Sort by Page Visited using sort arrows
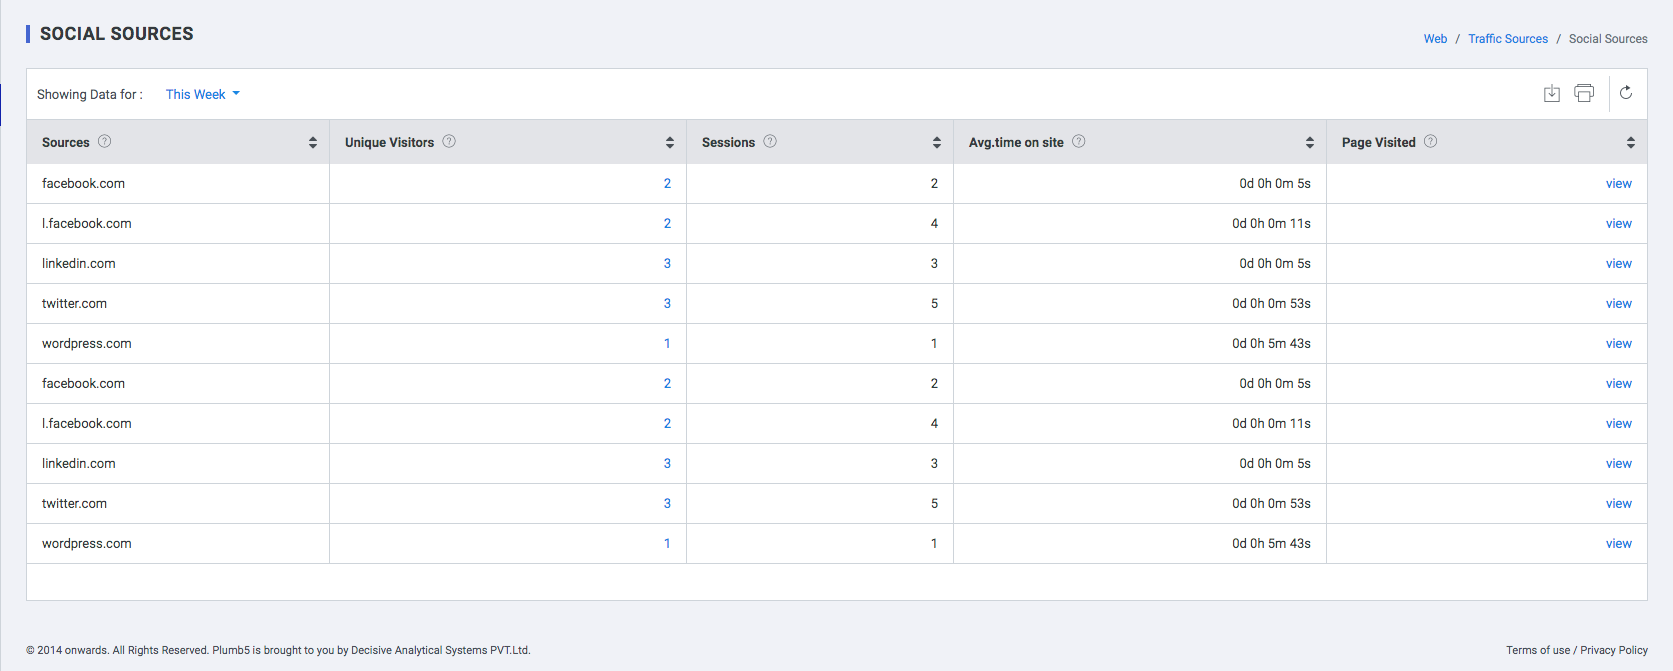This screenshot has width=1673, height=671. pos(1631,143)
